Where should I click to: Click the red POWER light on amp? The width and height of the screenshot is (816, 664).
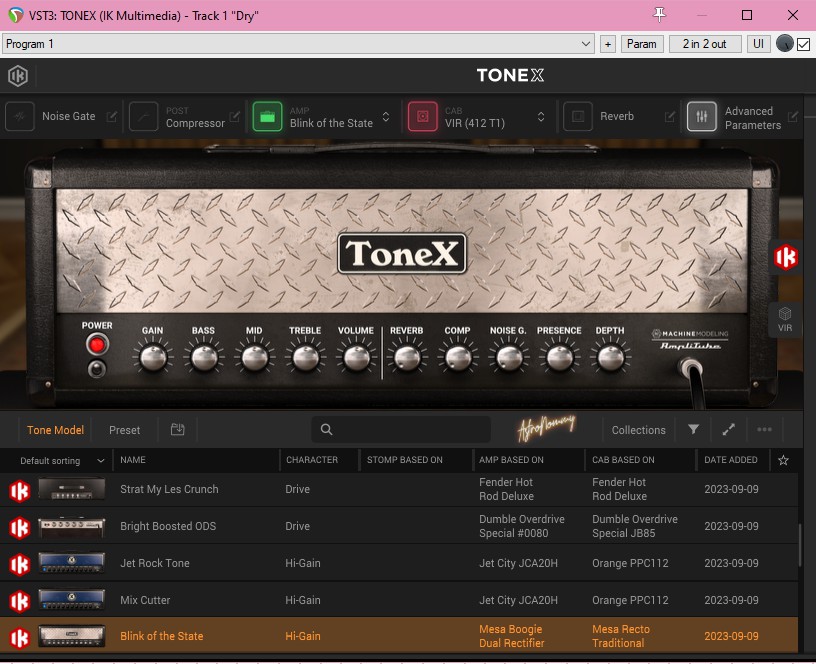click(97, 344)
